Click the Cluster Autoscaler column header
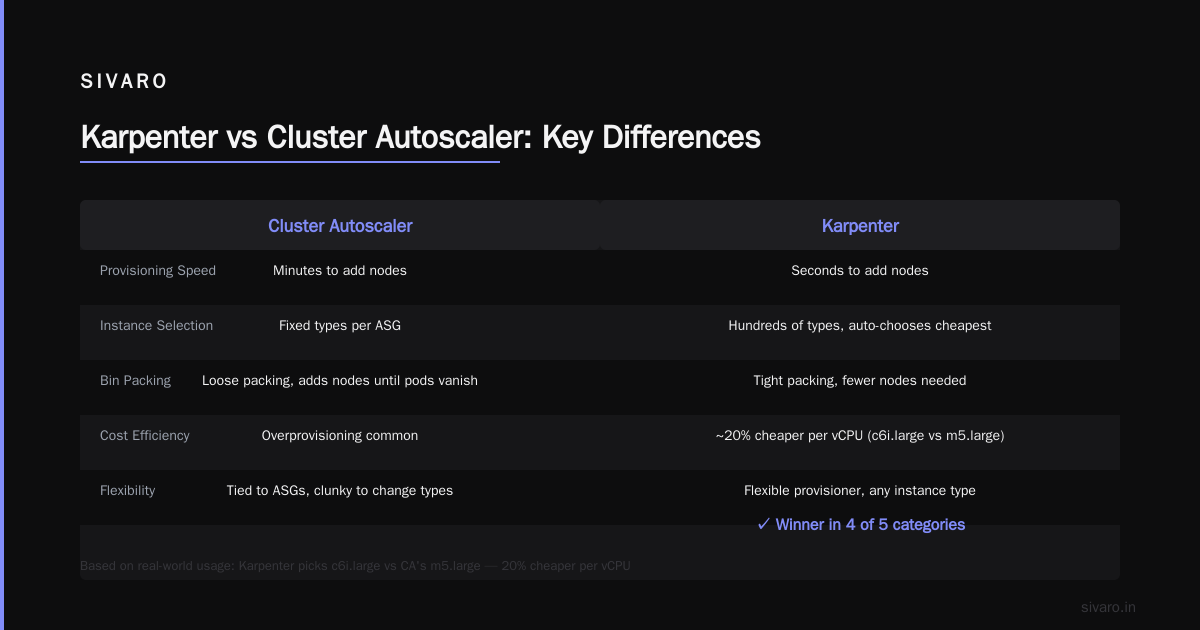 (340, 226)
